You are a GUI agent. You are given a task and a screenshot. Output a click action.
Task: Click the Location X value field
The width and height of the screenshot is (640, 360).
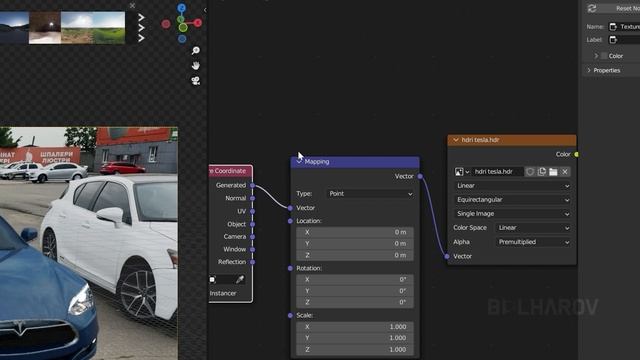coord(354,232)
